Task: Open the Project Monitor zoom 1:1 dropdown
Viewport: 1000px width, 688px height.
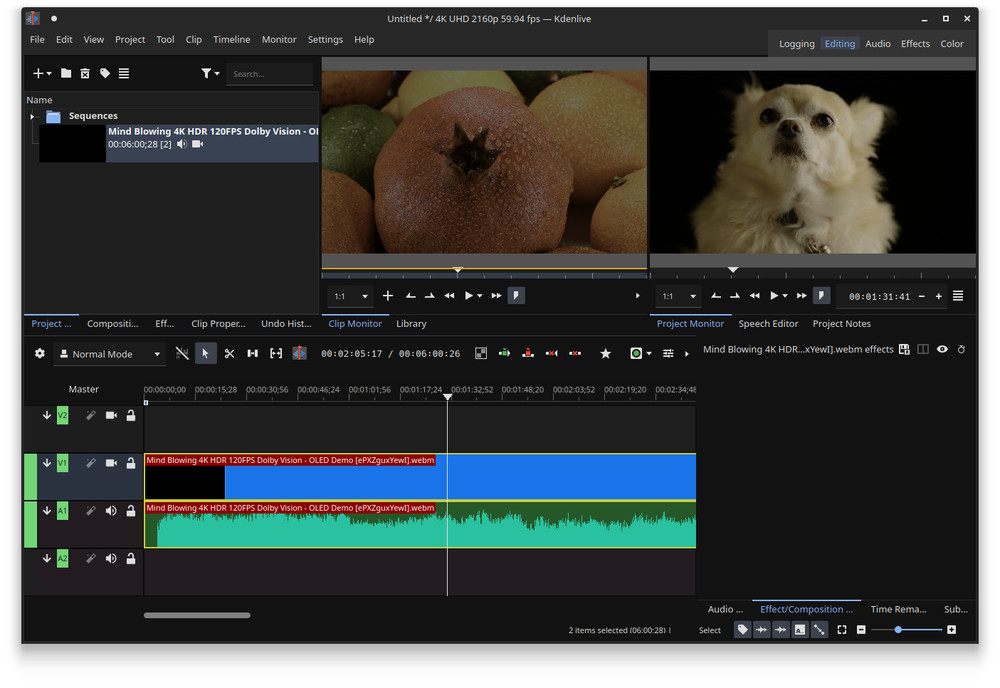Action: [679, 296]
